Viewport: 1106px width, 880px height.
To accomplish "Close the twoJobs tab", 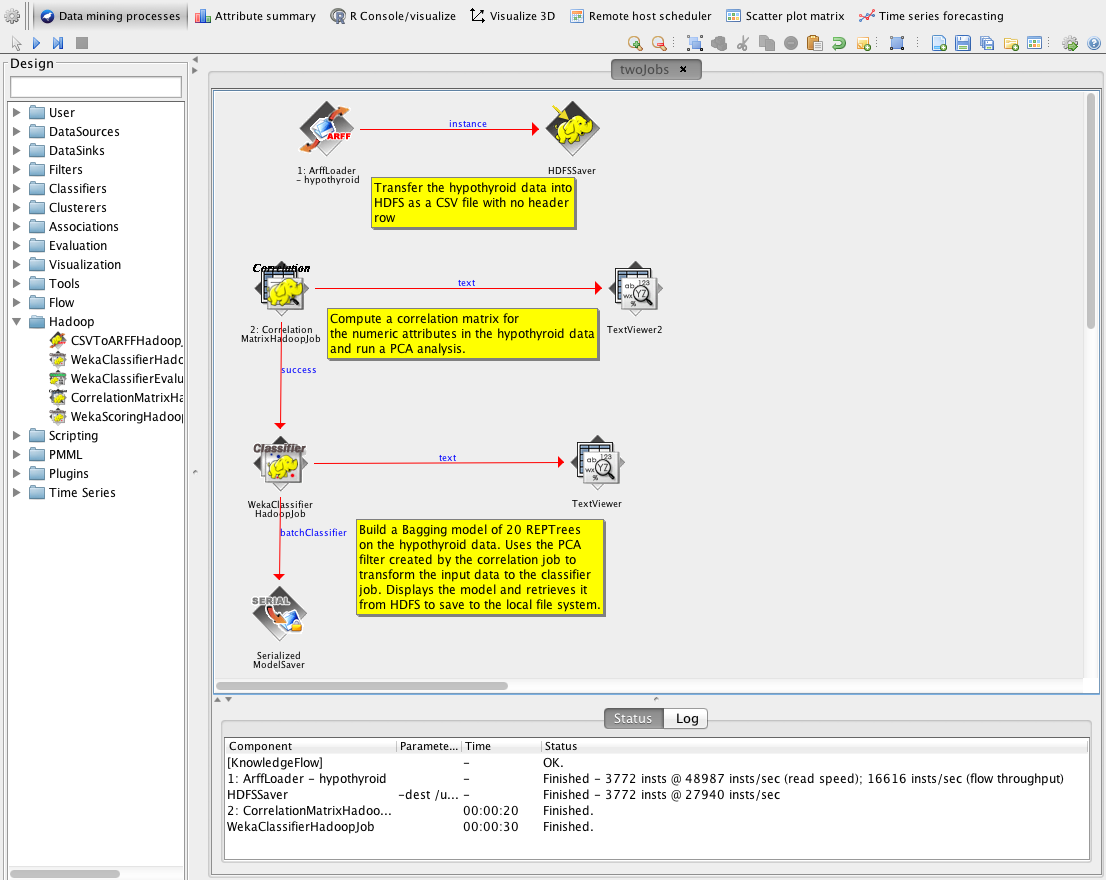I will coord(683,69).
